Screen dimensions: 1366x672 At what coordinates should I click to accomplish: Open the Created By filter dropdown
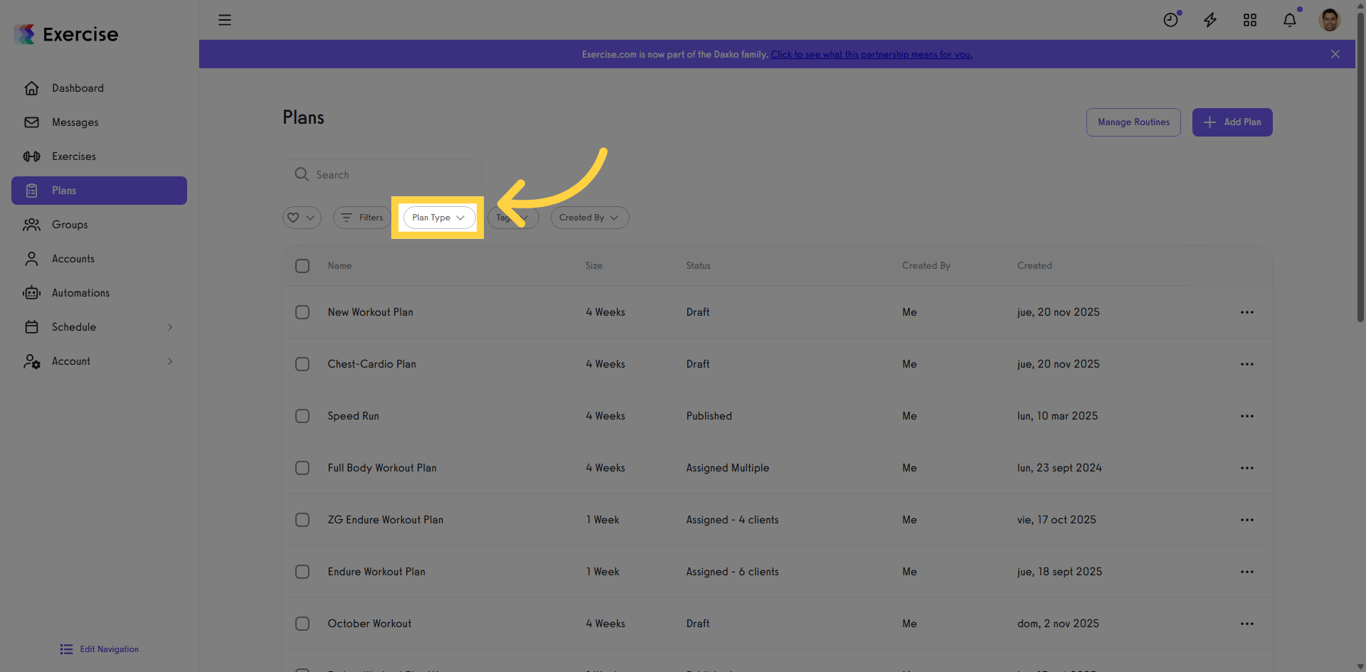[x=589, y=217]
